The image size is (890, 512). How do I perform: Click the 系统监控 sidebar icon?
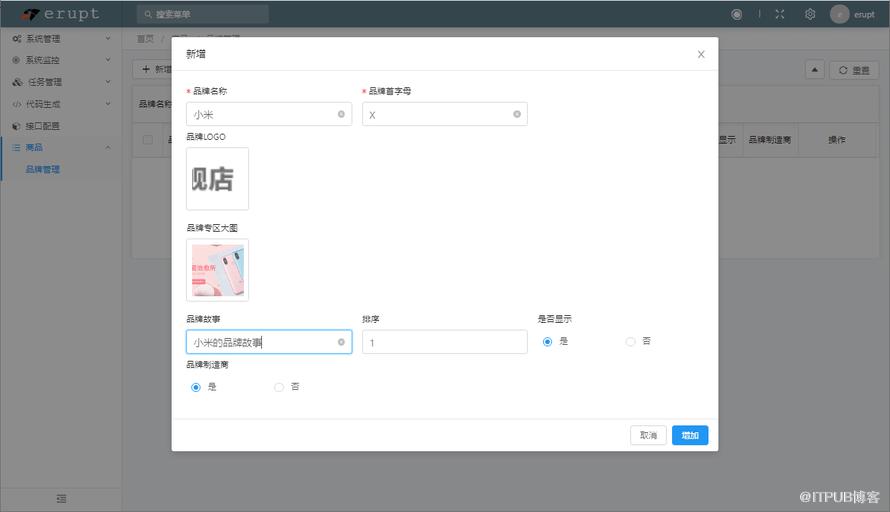point(16,60)
